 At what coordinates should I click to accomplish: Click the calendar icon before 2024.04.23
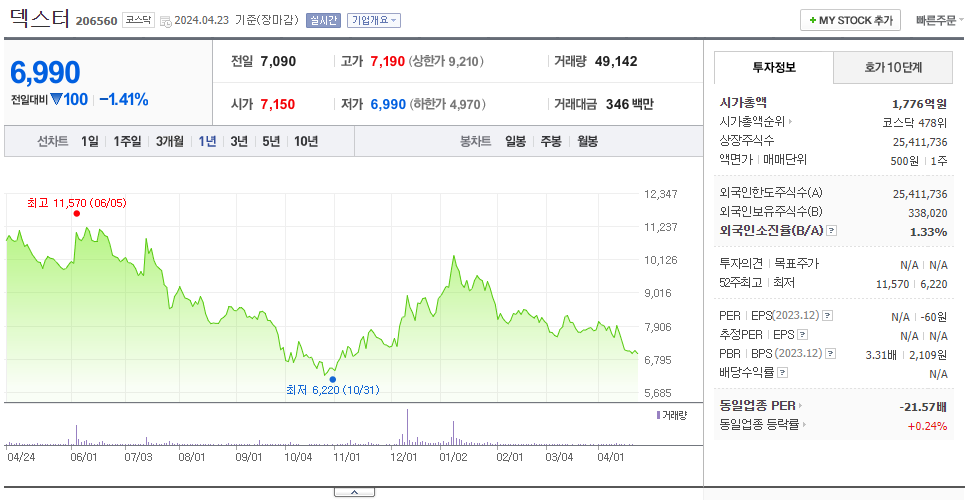(165, 21)
